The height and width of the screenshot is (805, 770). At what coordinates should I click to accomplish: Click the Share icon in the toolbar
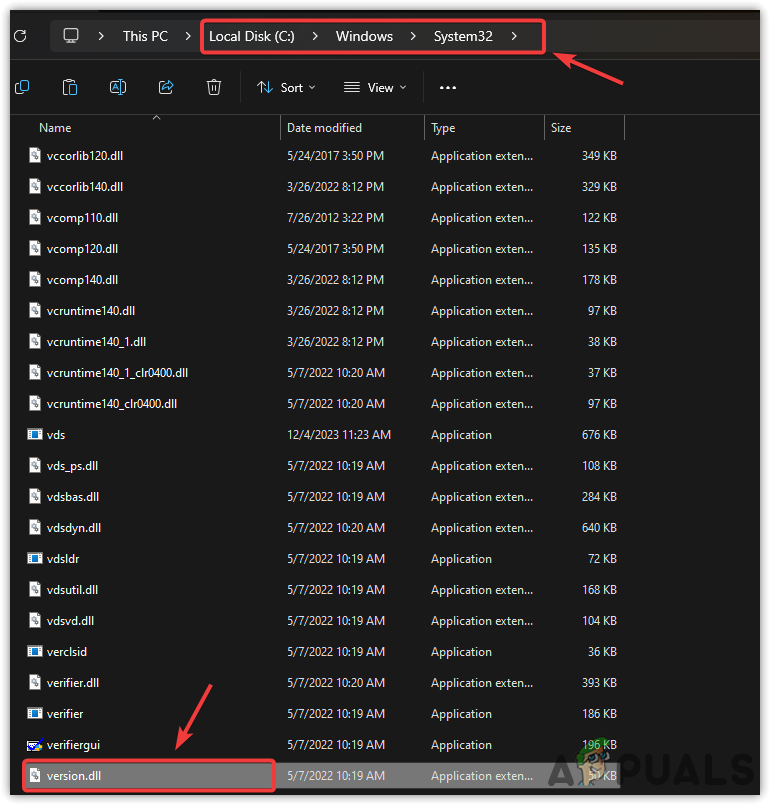[x=166, y=87]
